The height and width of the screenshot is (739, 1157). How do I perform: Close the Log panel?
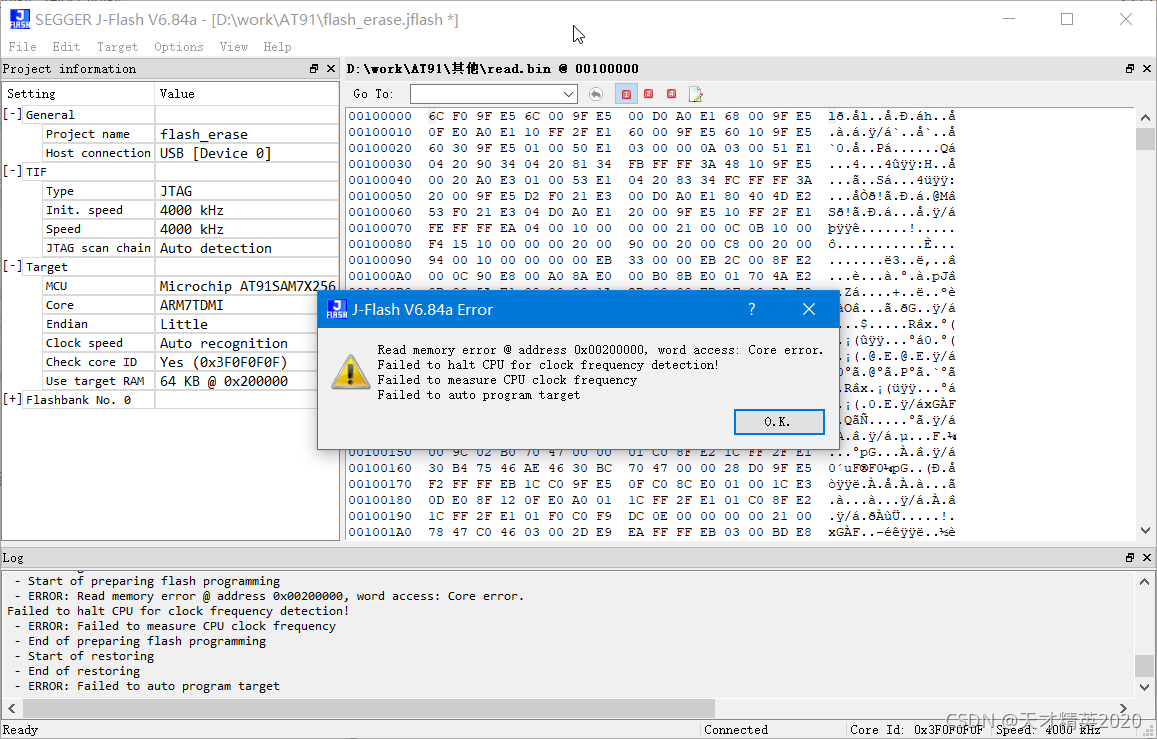1147,558
